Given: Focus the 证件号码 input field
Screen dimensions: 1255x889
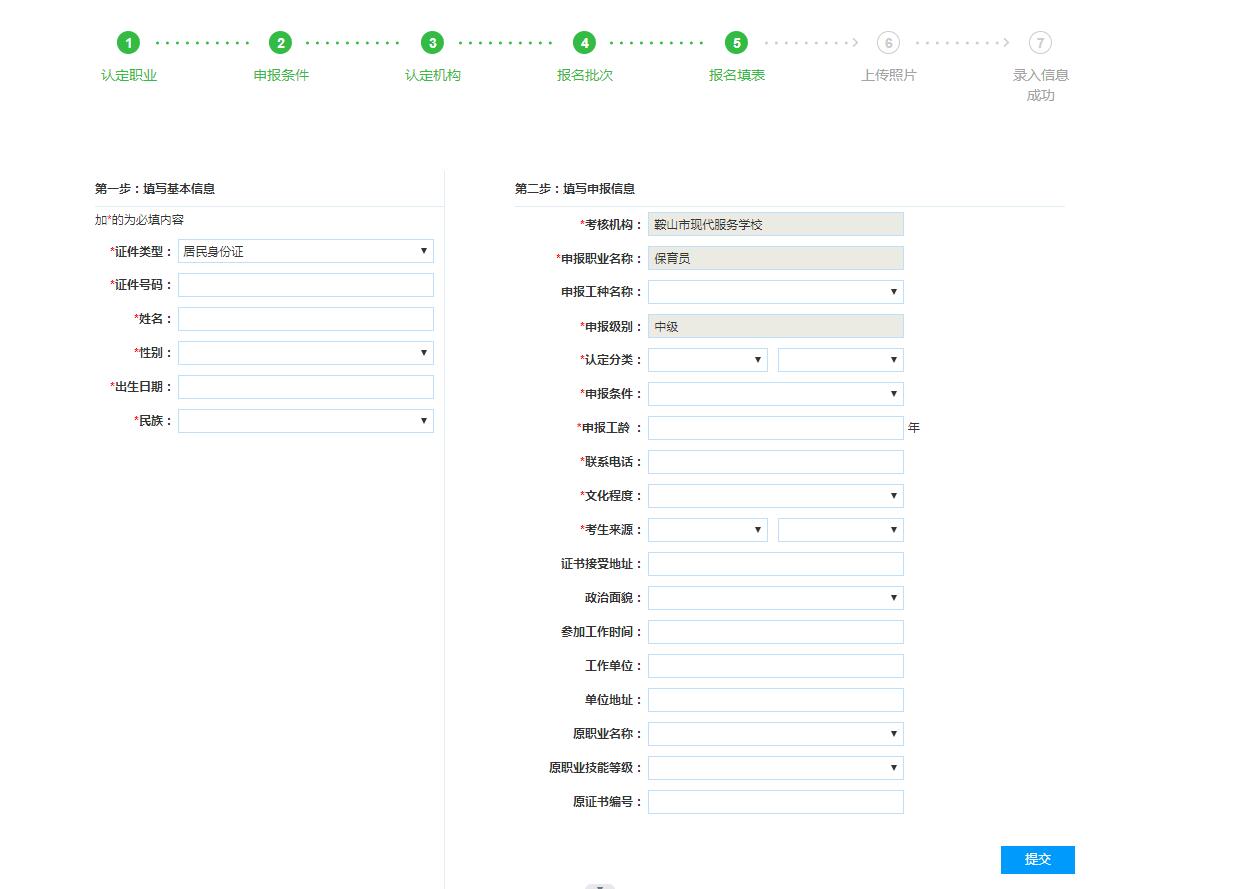Looking at the screenshot, I should [306, 285].
